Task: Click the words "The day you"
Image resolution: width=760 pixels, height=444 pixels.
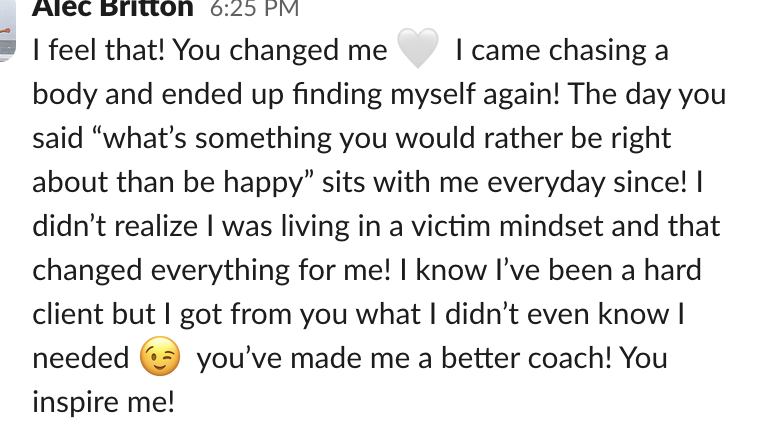Action: pos(647,94)
